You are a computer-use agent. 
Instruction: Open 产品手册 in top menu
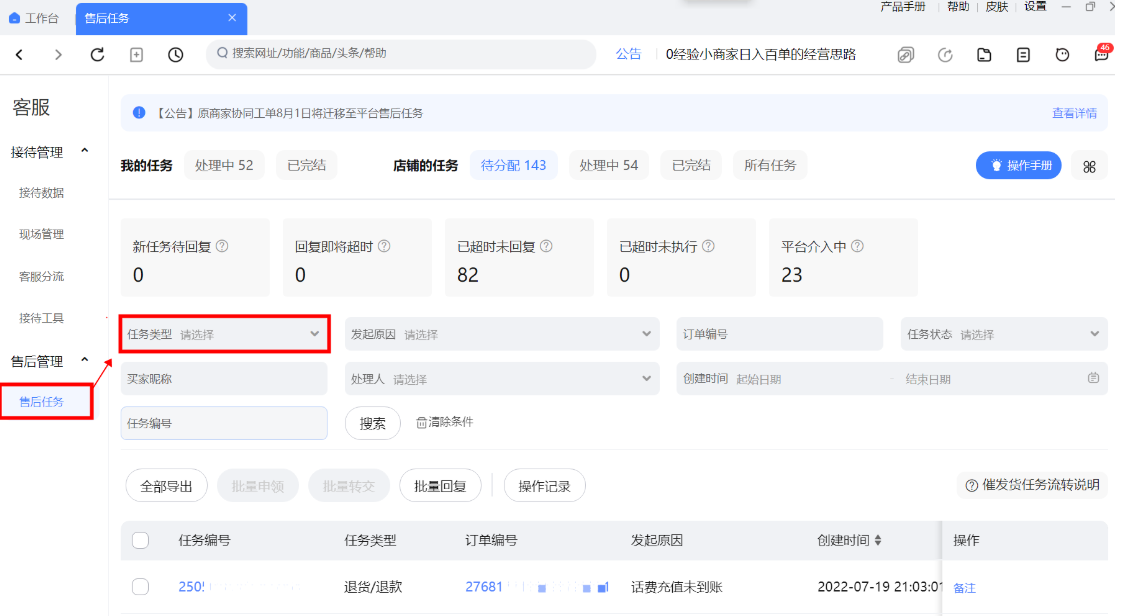903,6
